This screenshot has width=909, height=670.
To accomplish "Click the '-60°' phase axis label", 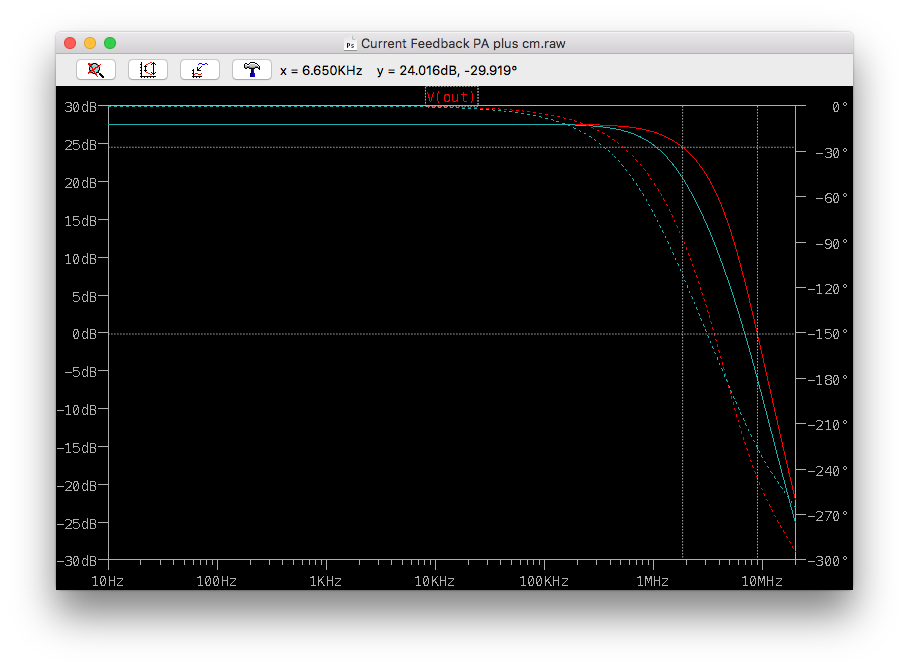I will point(831,198).
